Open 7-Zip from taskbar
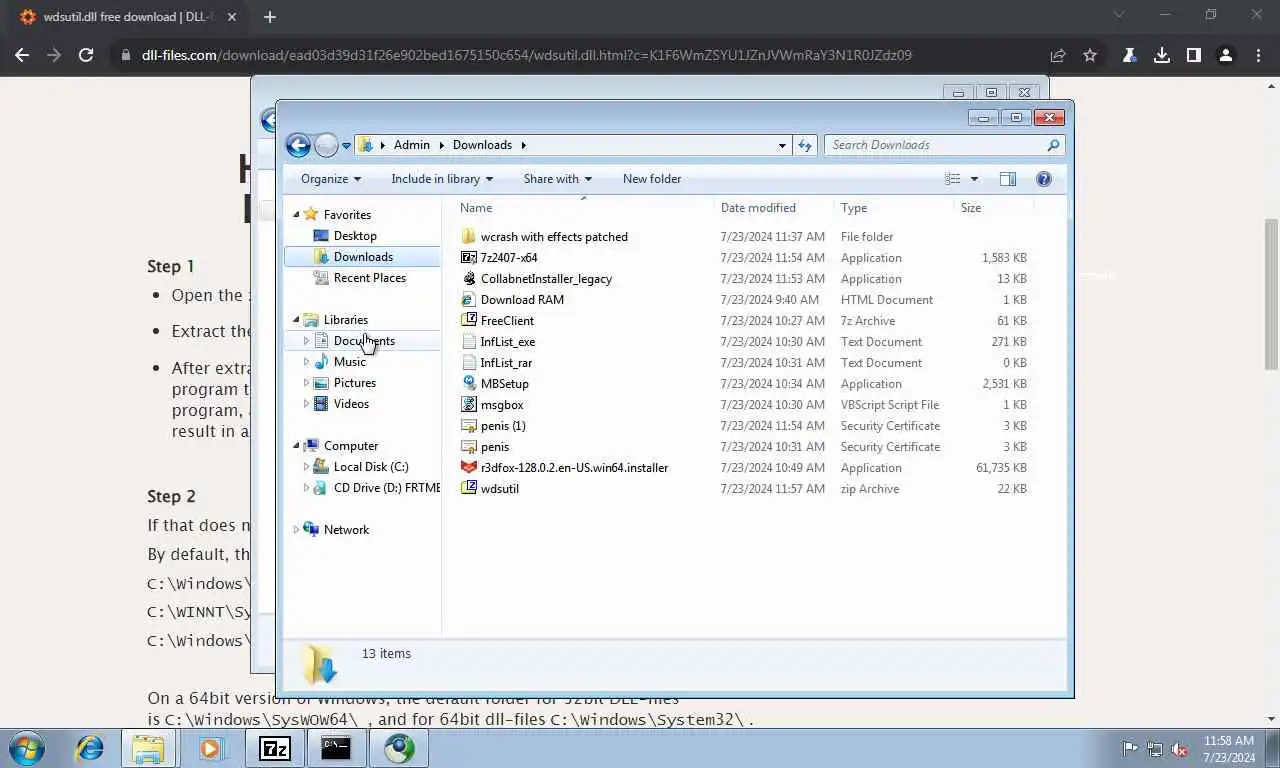Viewport: 1280px width, 768px height. point(274,748)
